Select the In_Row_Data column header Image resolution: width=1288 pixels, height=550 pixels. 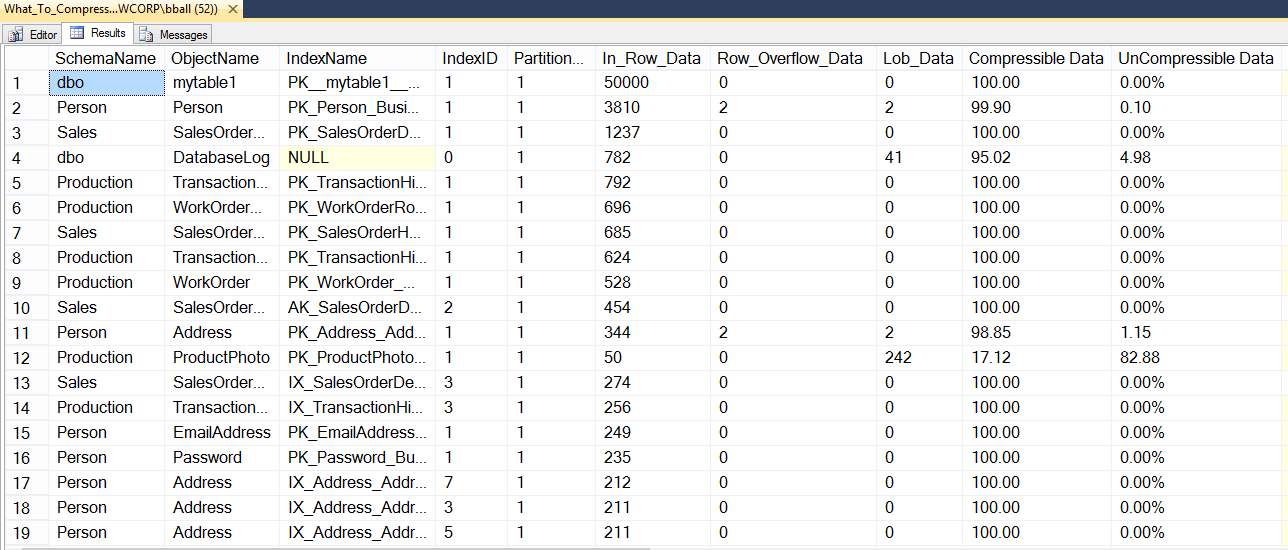click(651, 58)
